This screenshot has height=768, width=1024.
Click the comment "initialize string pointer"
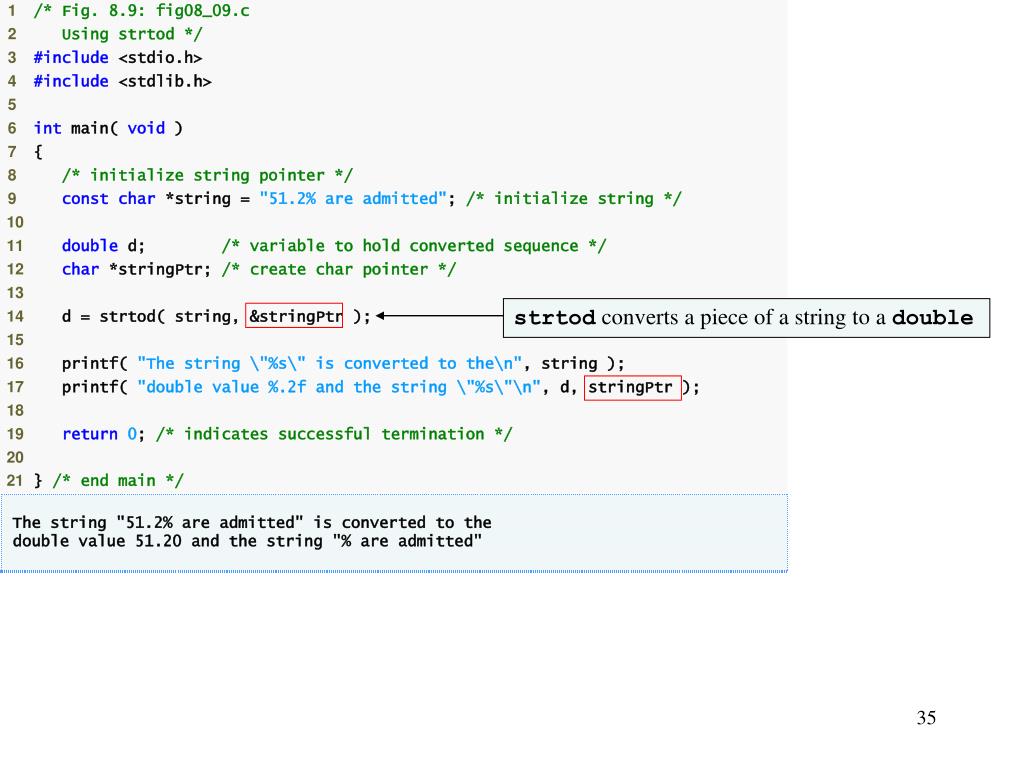[207, 175]
